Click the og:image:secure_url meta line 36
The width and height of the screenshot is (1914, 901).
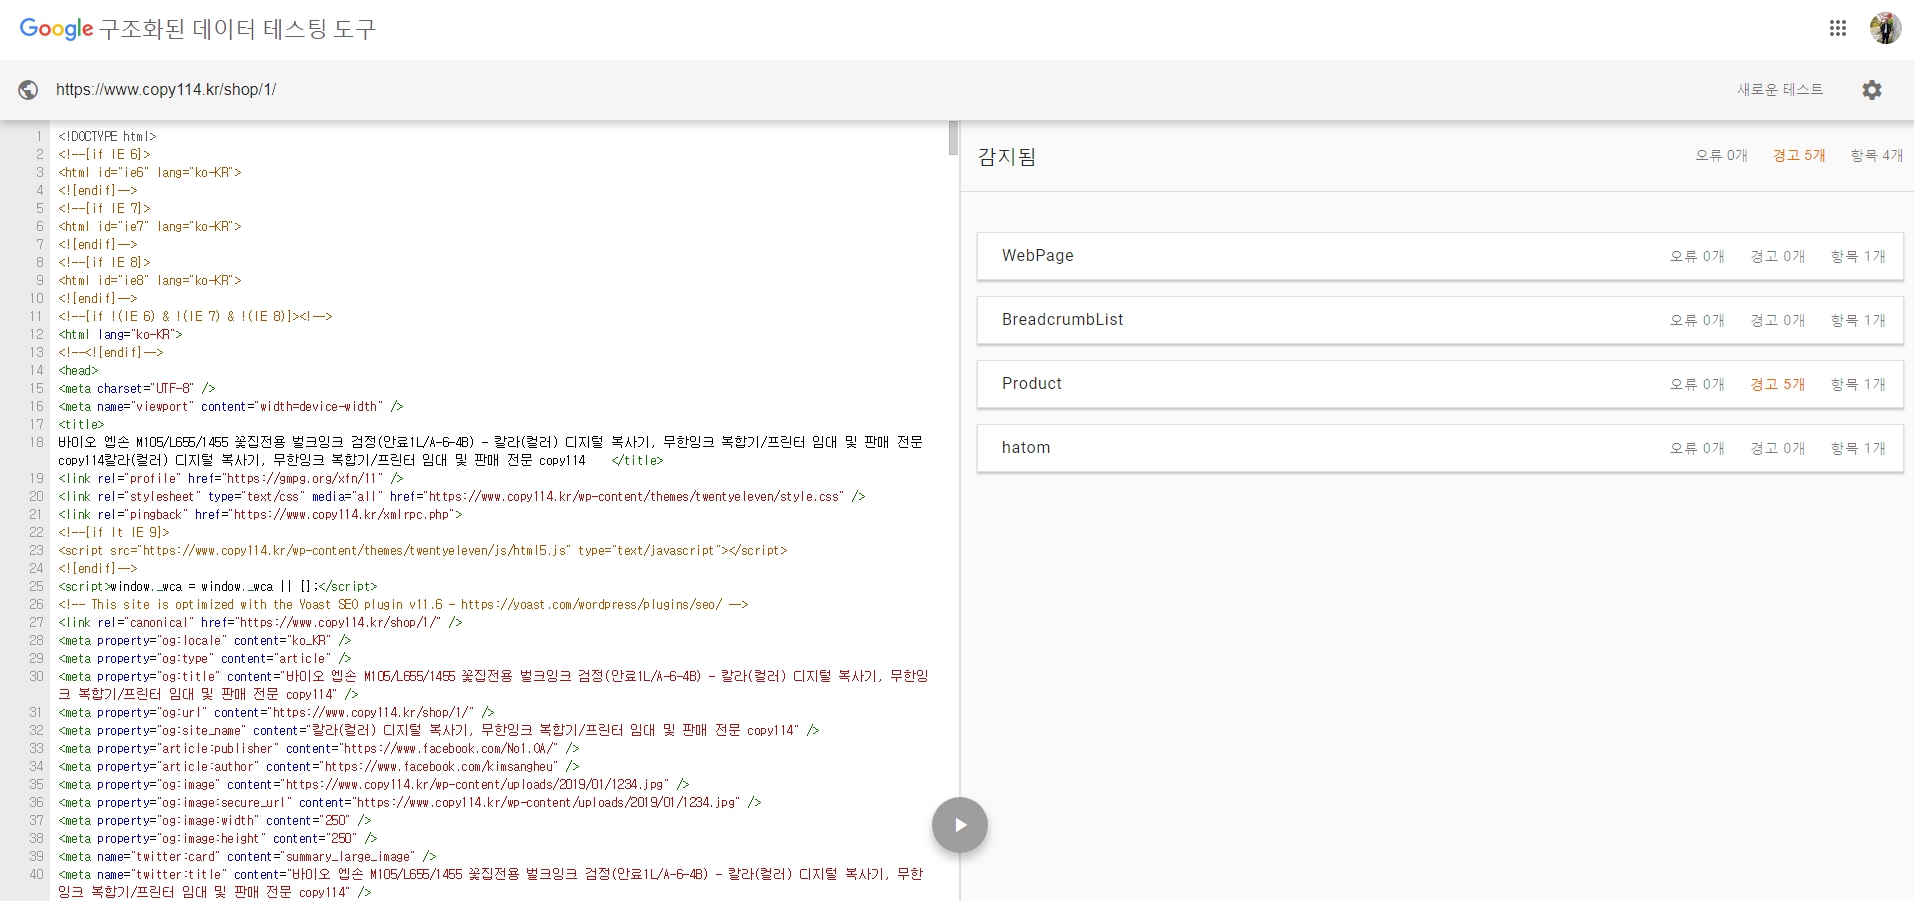(x=409, y=802)
